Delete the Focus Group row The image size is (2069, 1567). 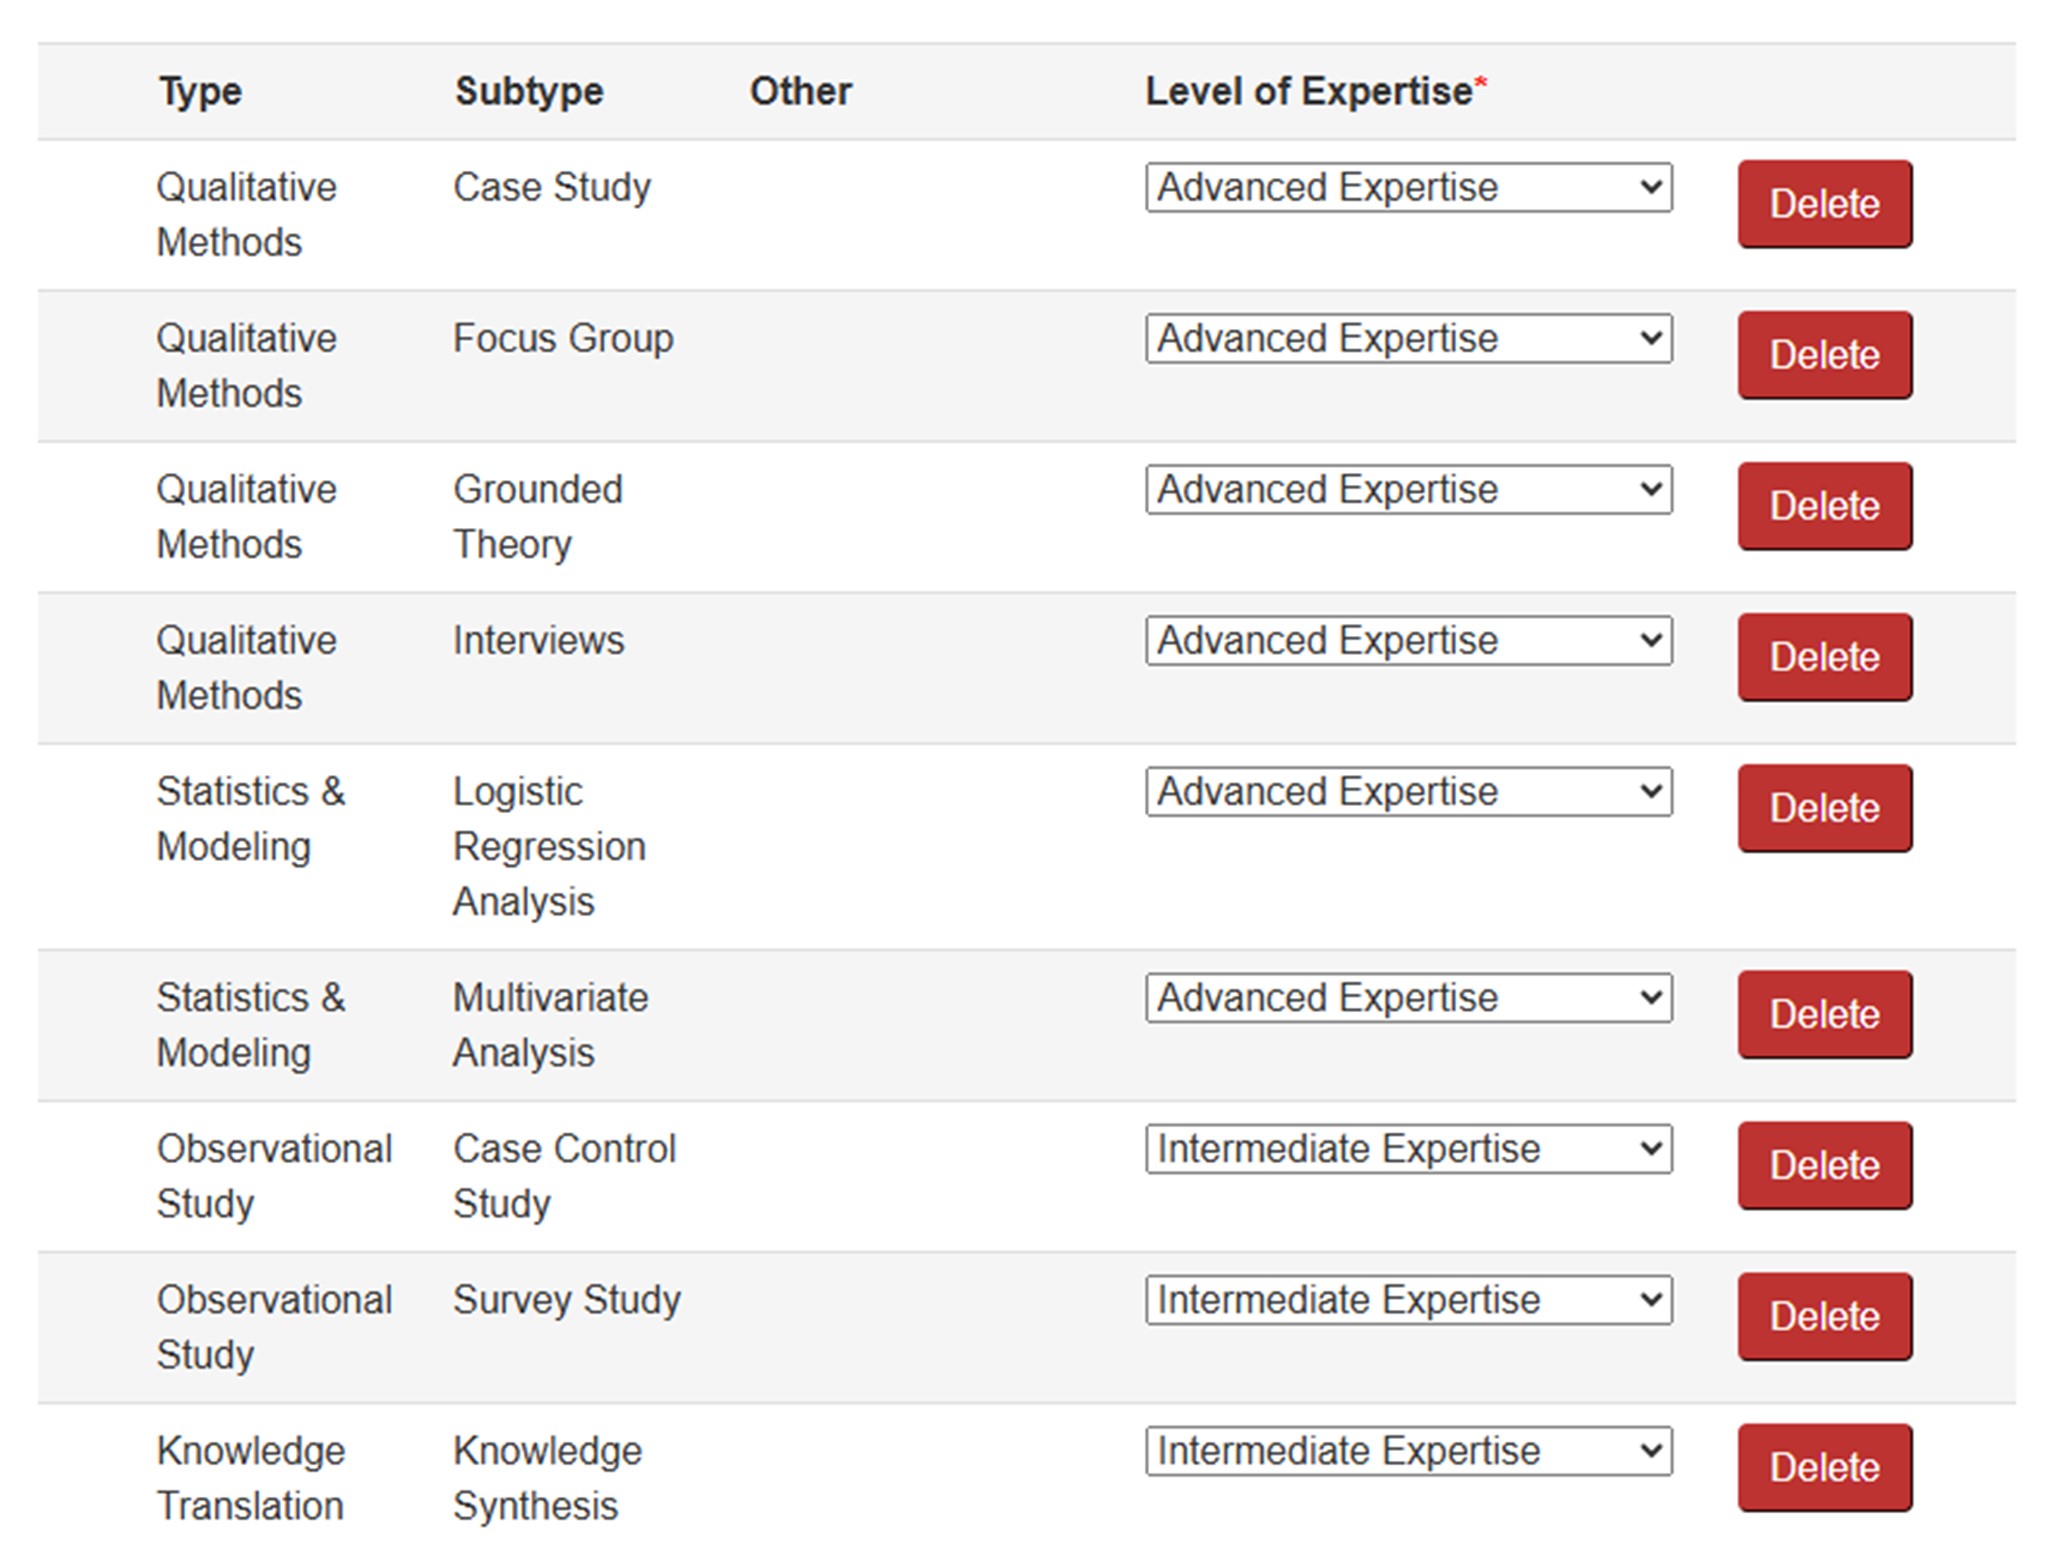[1824, 355]
